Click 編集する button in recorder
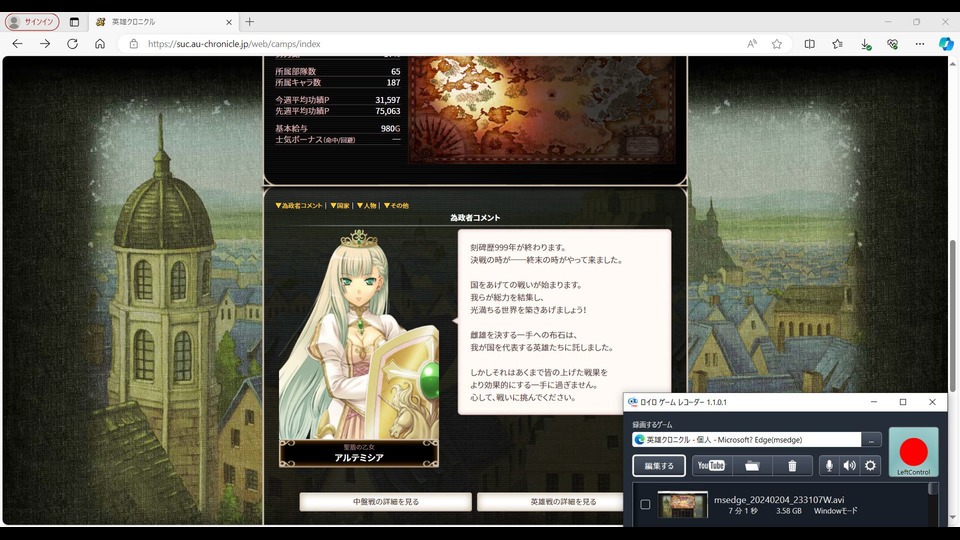 tap(659, 466)
